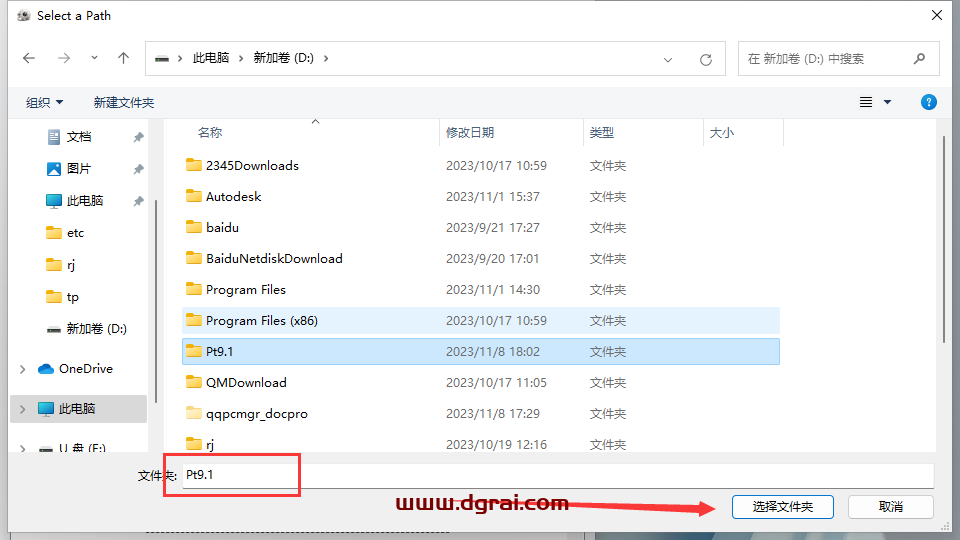Unpin 图片 using its pin icon
This screenshot has width=960, height=540.
(x=138, y=169)
